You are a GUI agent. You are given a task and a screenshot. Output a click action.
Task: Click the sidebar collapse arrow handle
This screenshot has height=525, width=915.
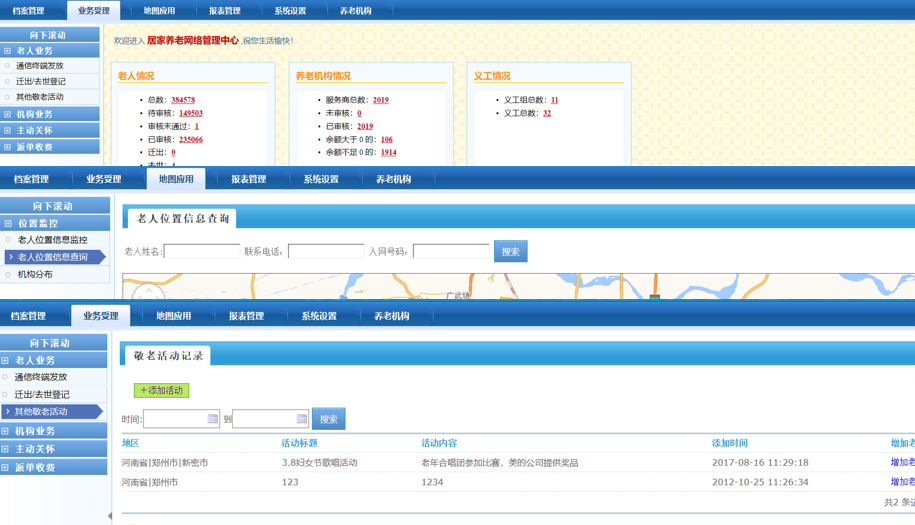[110, 516]
